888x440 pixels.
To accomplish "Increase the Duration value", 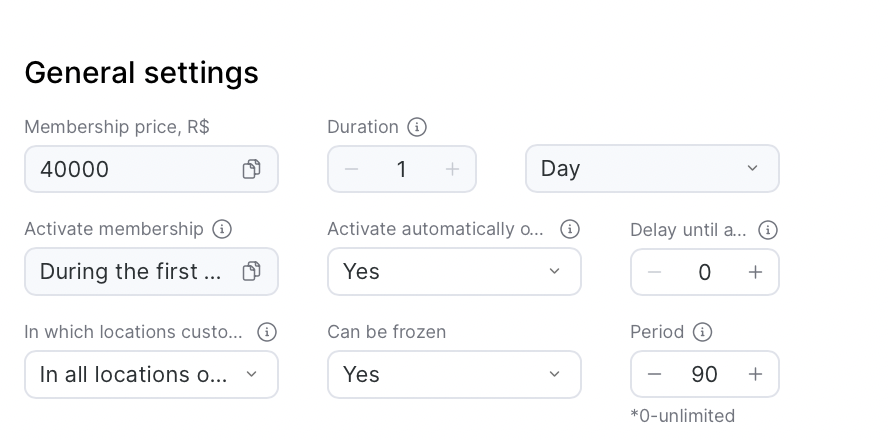I will 452,169.
